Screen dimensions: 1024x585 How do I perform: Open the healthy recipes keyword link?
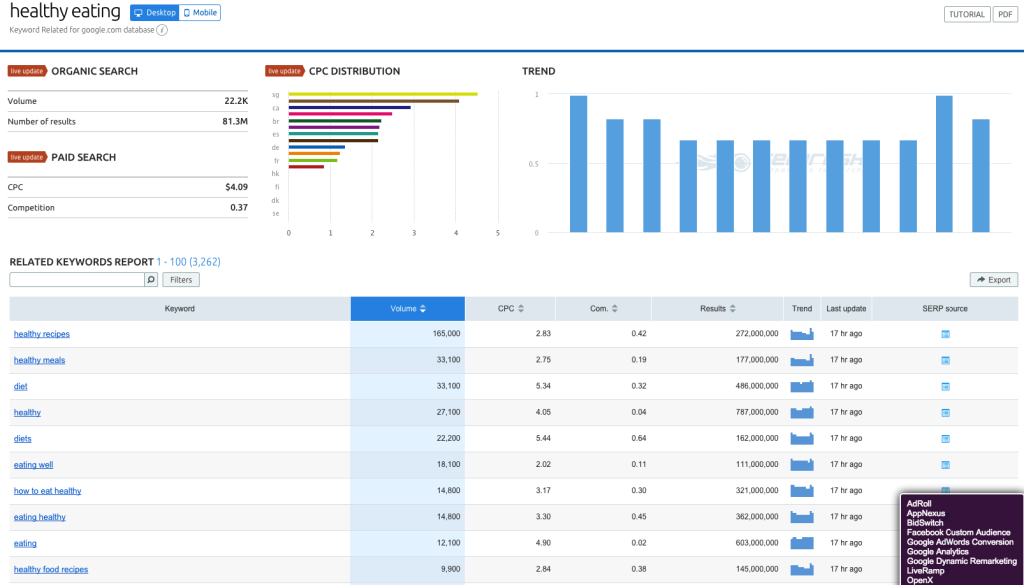42,334
